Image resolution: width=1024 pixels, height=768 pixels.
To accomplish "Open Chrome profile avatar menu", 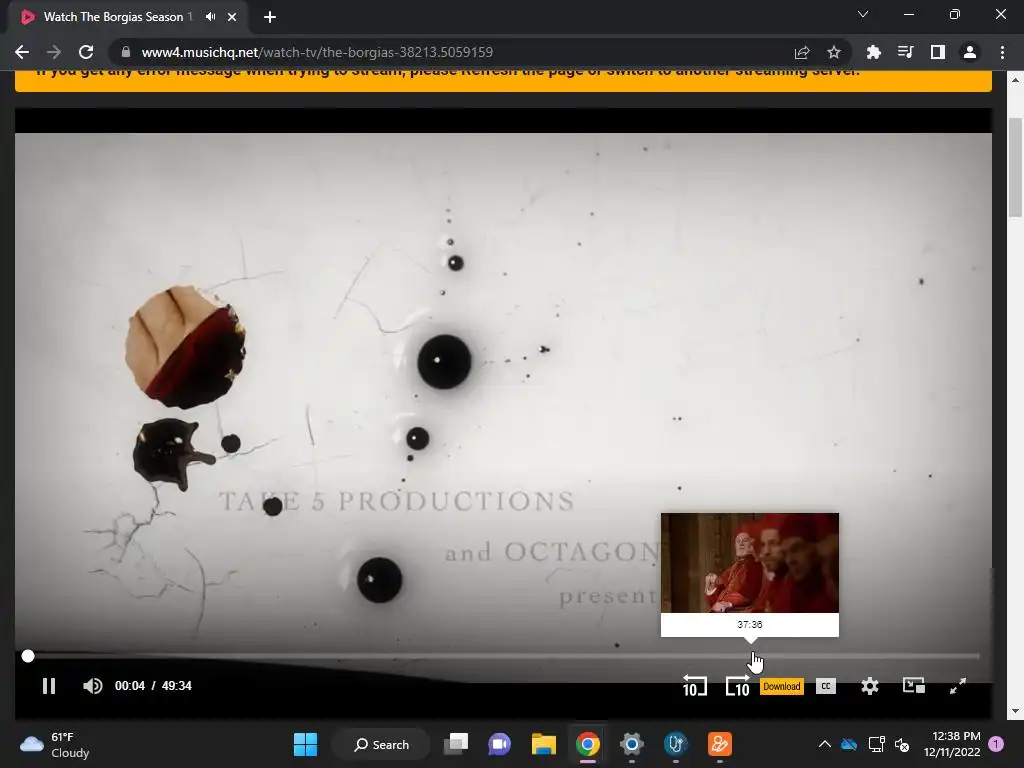I will [970, 52].
